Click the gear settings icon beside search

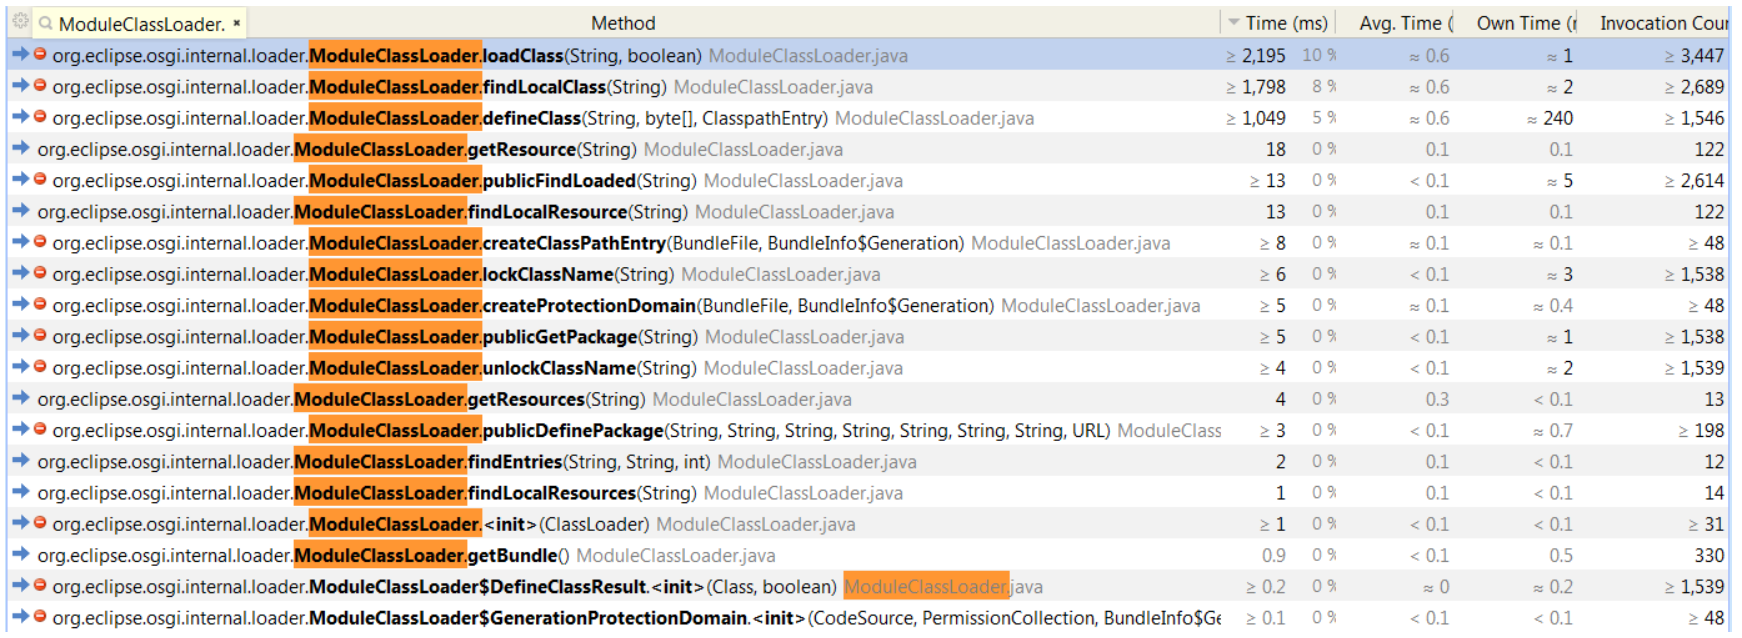(x=19, y=21)
